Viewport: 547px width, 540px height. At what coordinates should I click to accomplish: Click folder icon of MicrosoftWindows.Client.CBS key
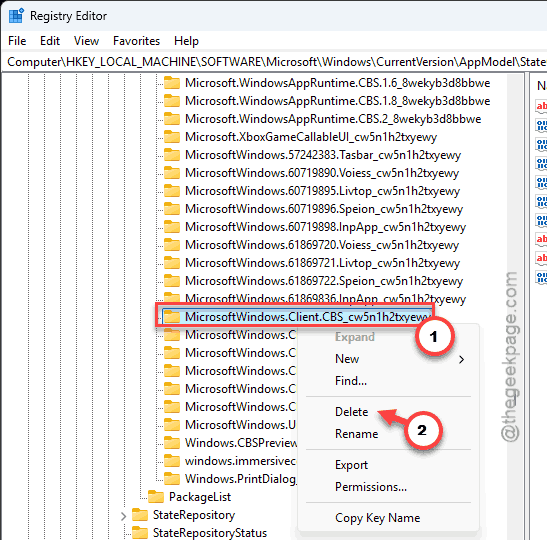coord(172,317)
